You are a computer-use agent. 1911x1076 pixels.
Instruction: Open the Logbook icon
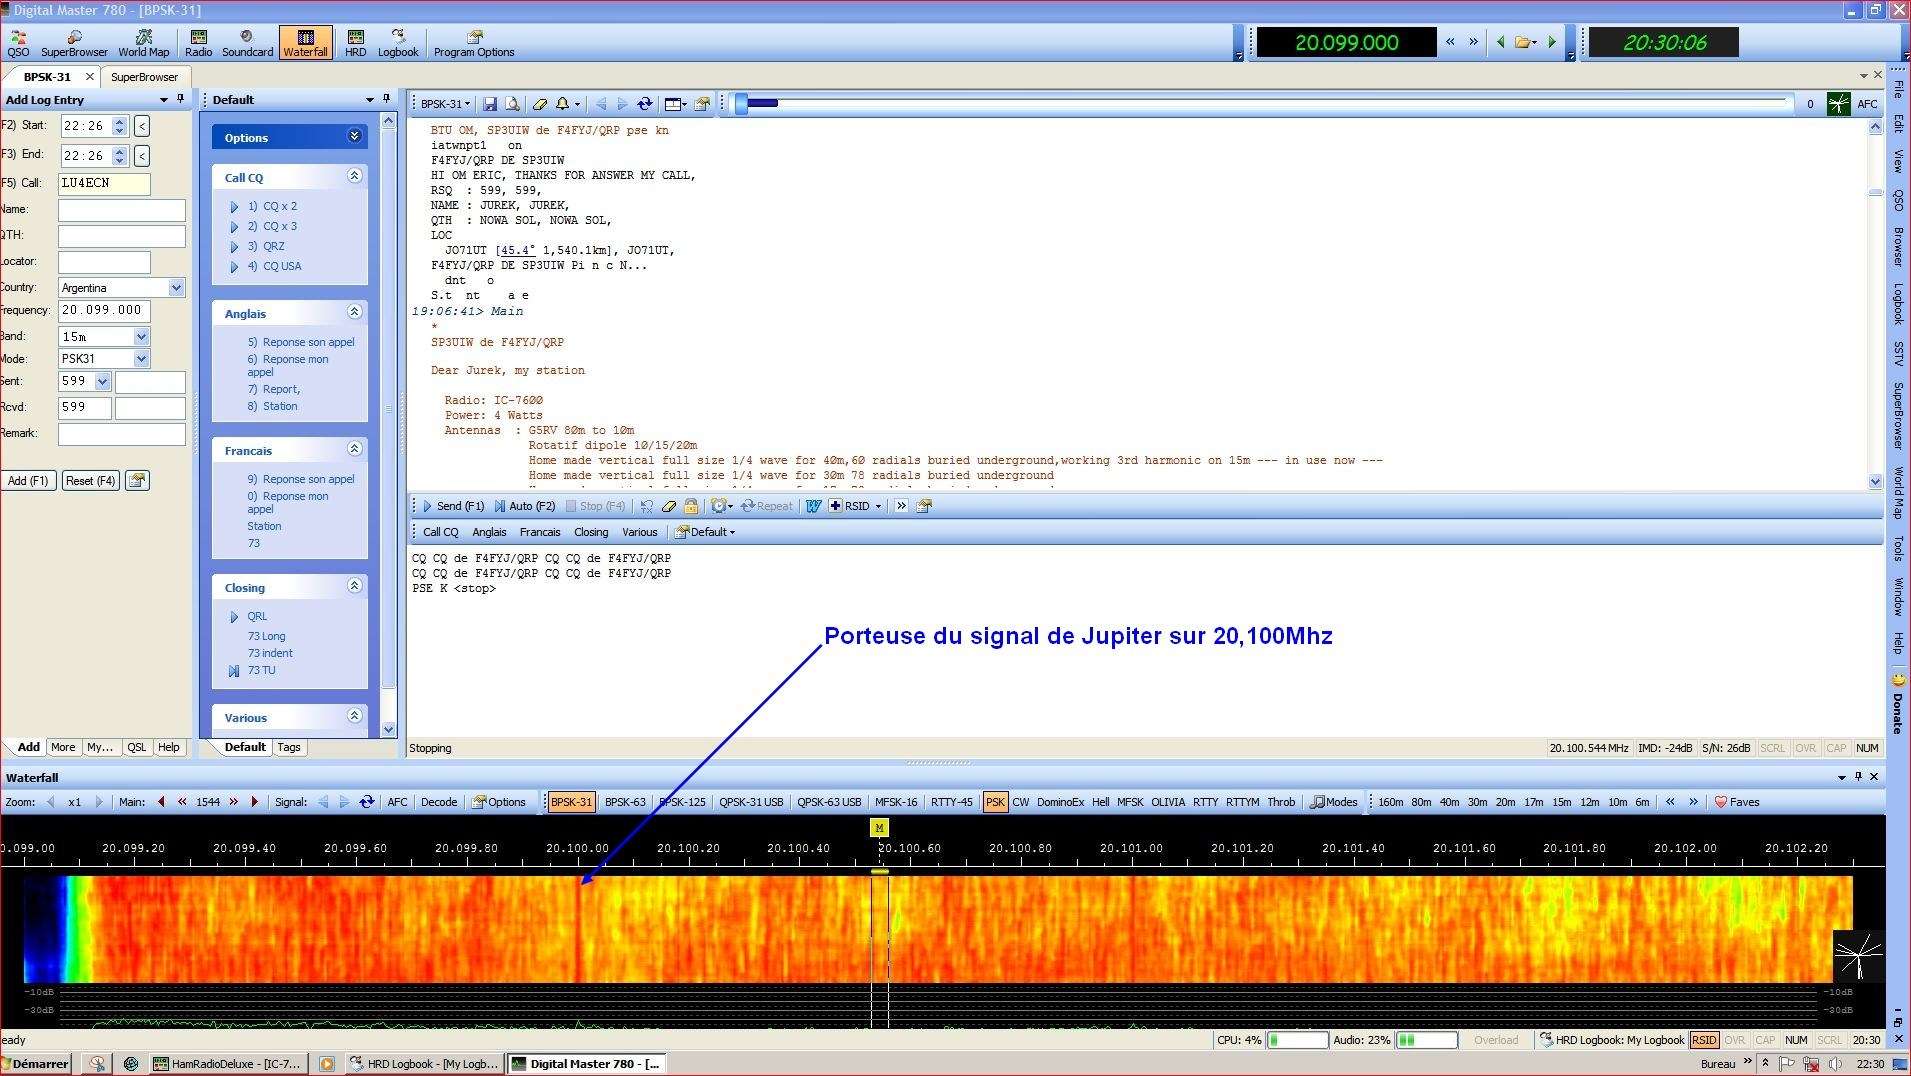398,43
